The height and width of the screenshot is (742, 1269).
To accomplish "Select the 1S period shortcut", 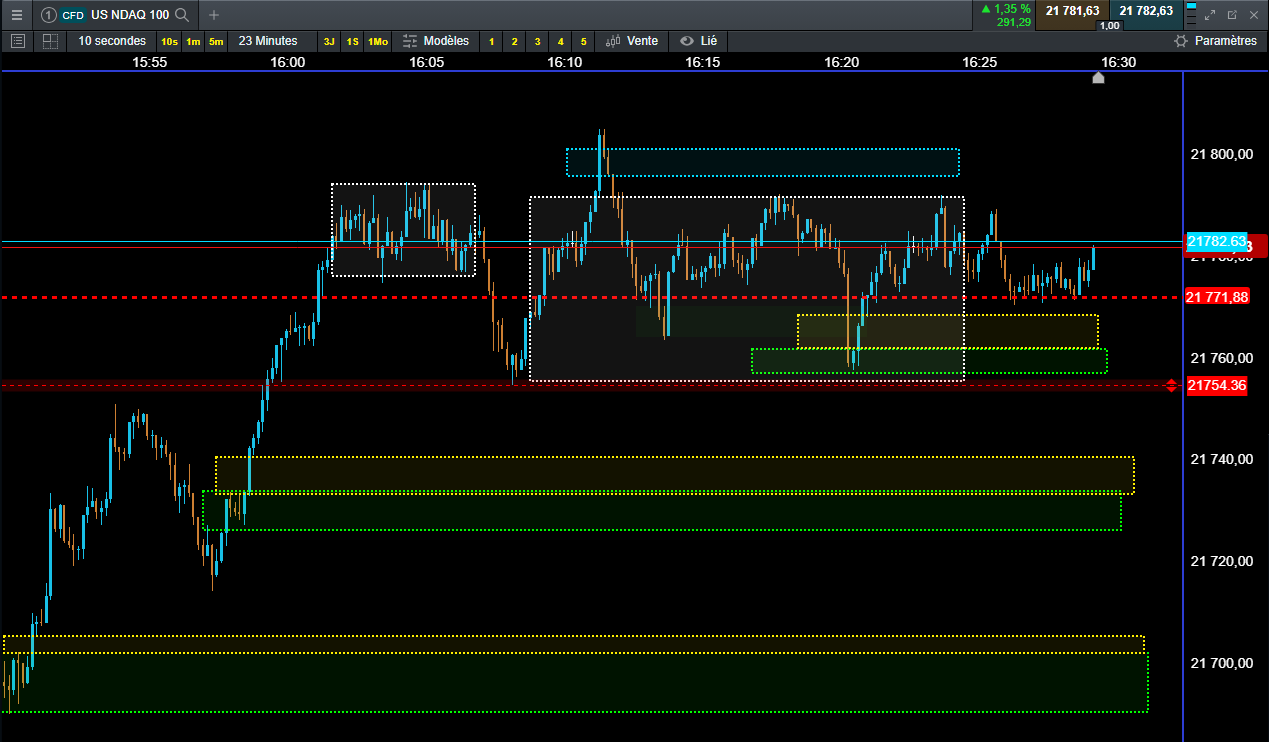I will [x=353, y=42].
